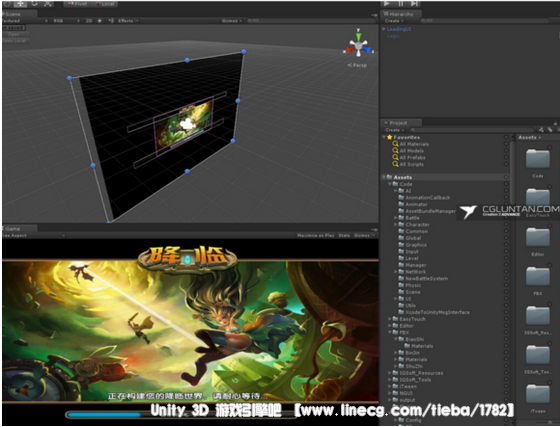Viewport: 560px width, 427px height.
Task: Open the Game view Gizmos button
Action: [x=364, y=236]
